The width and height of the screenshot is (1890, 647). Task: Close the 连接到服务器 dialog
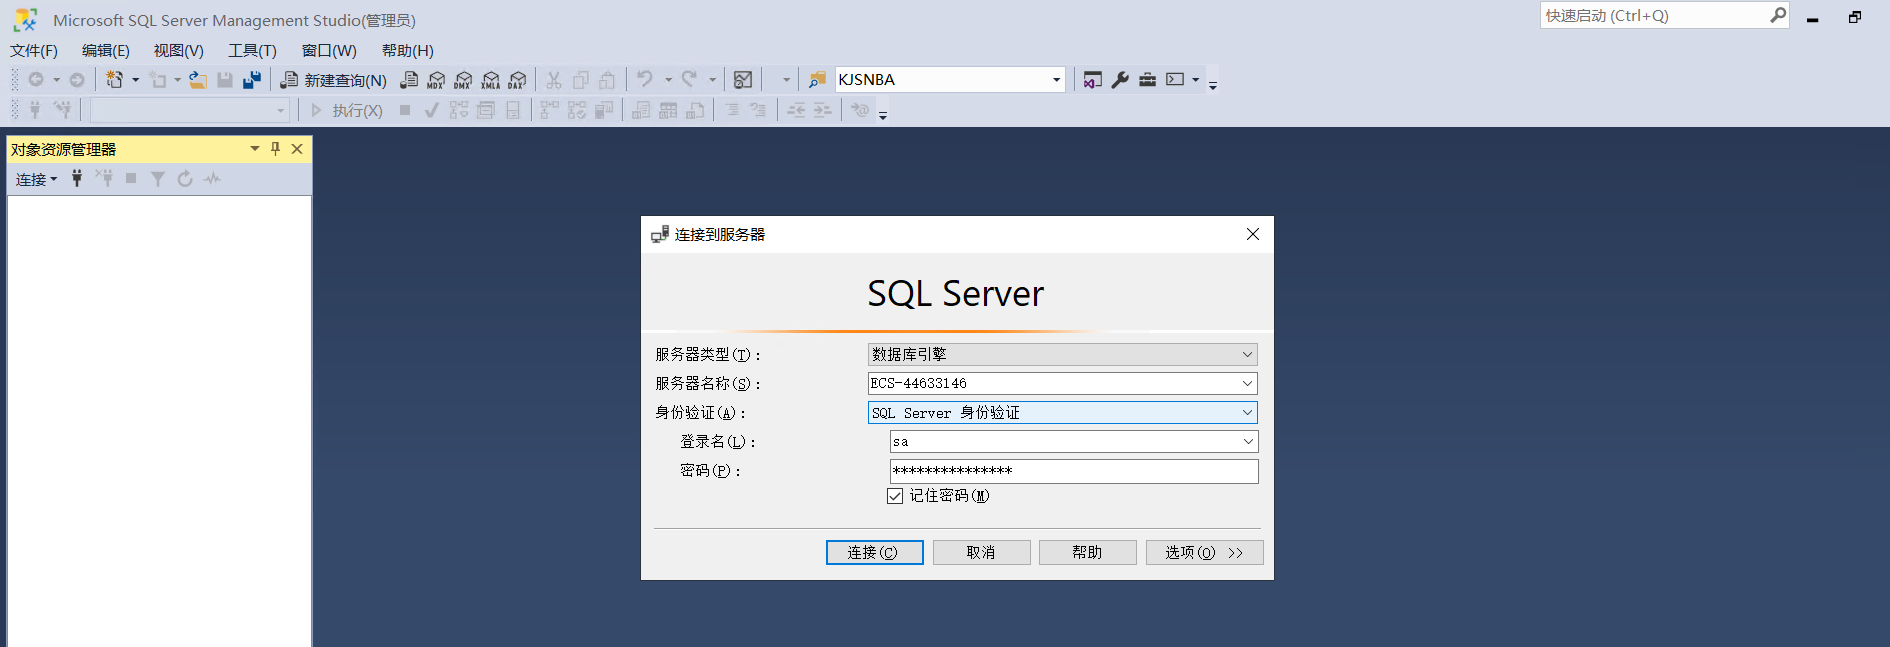coord(1253,234)
